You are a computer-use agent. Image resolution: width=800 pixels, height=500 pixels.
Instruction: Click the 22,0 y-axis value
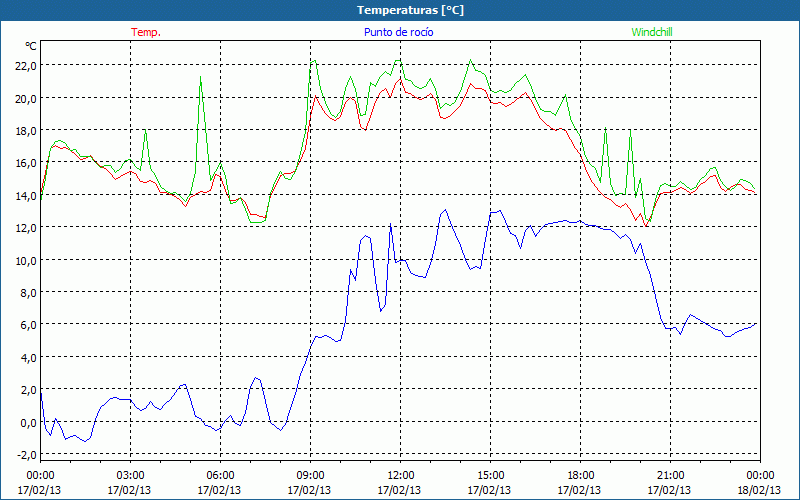pyautogui.click(x=26, y=66)
